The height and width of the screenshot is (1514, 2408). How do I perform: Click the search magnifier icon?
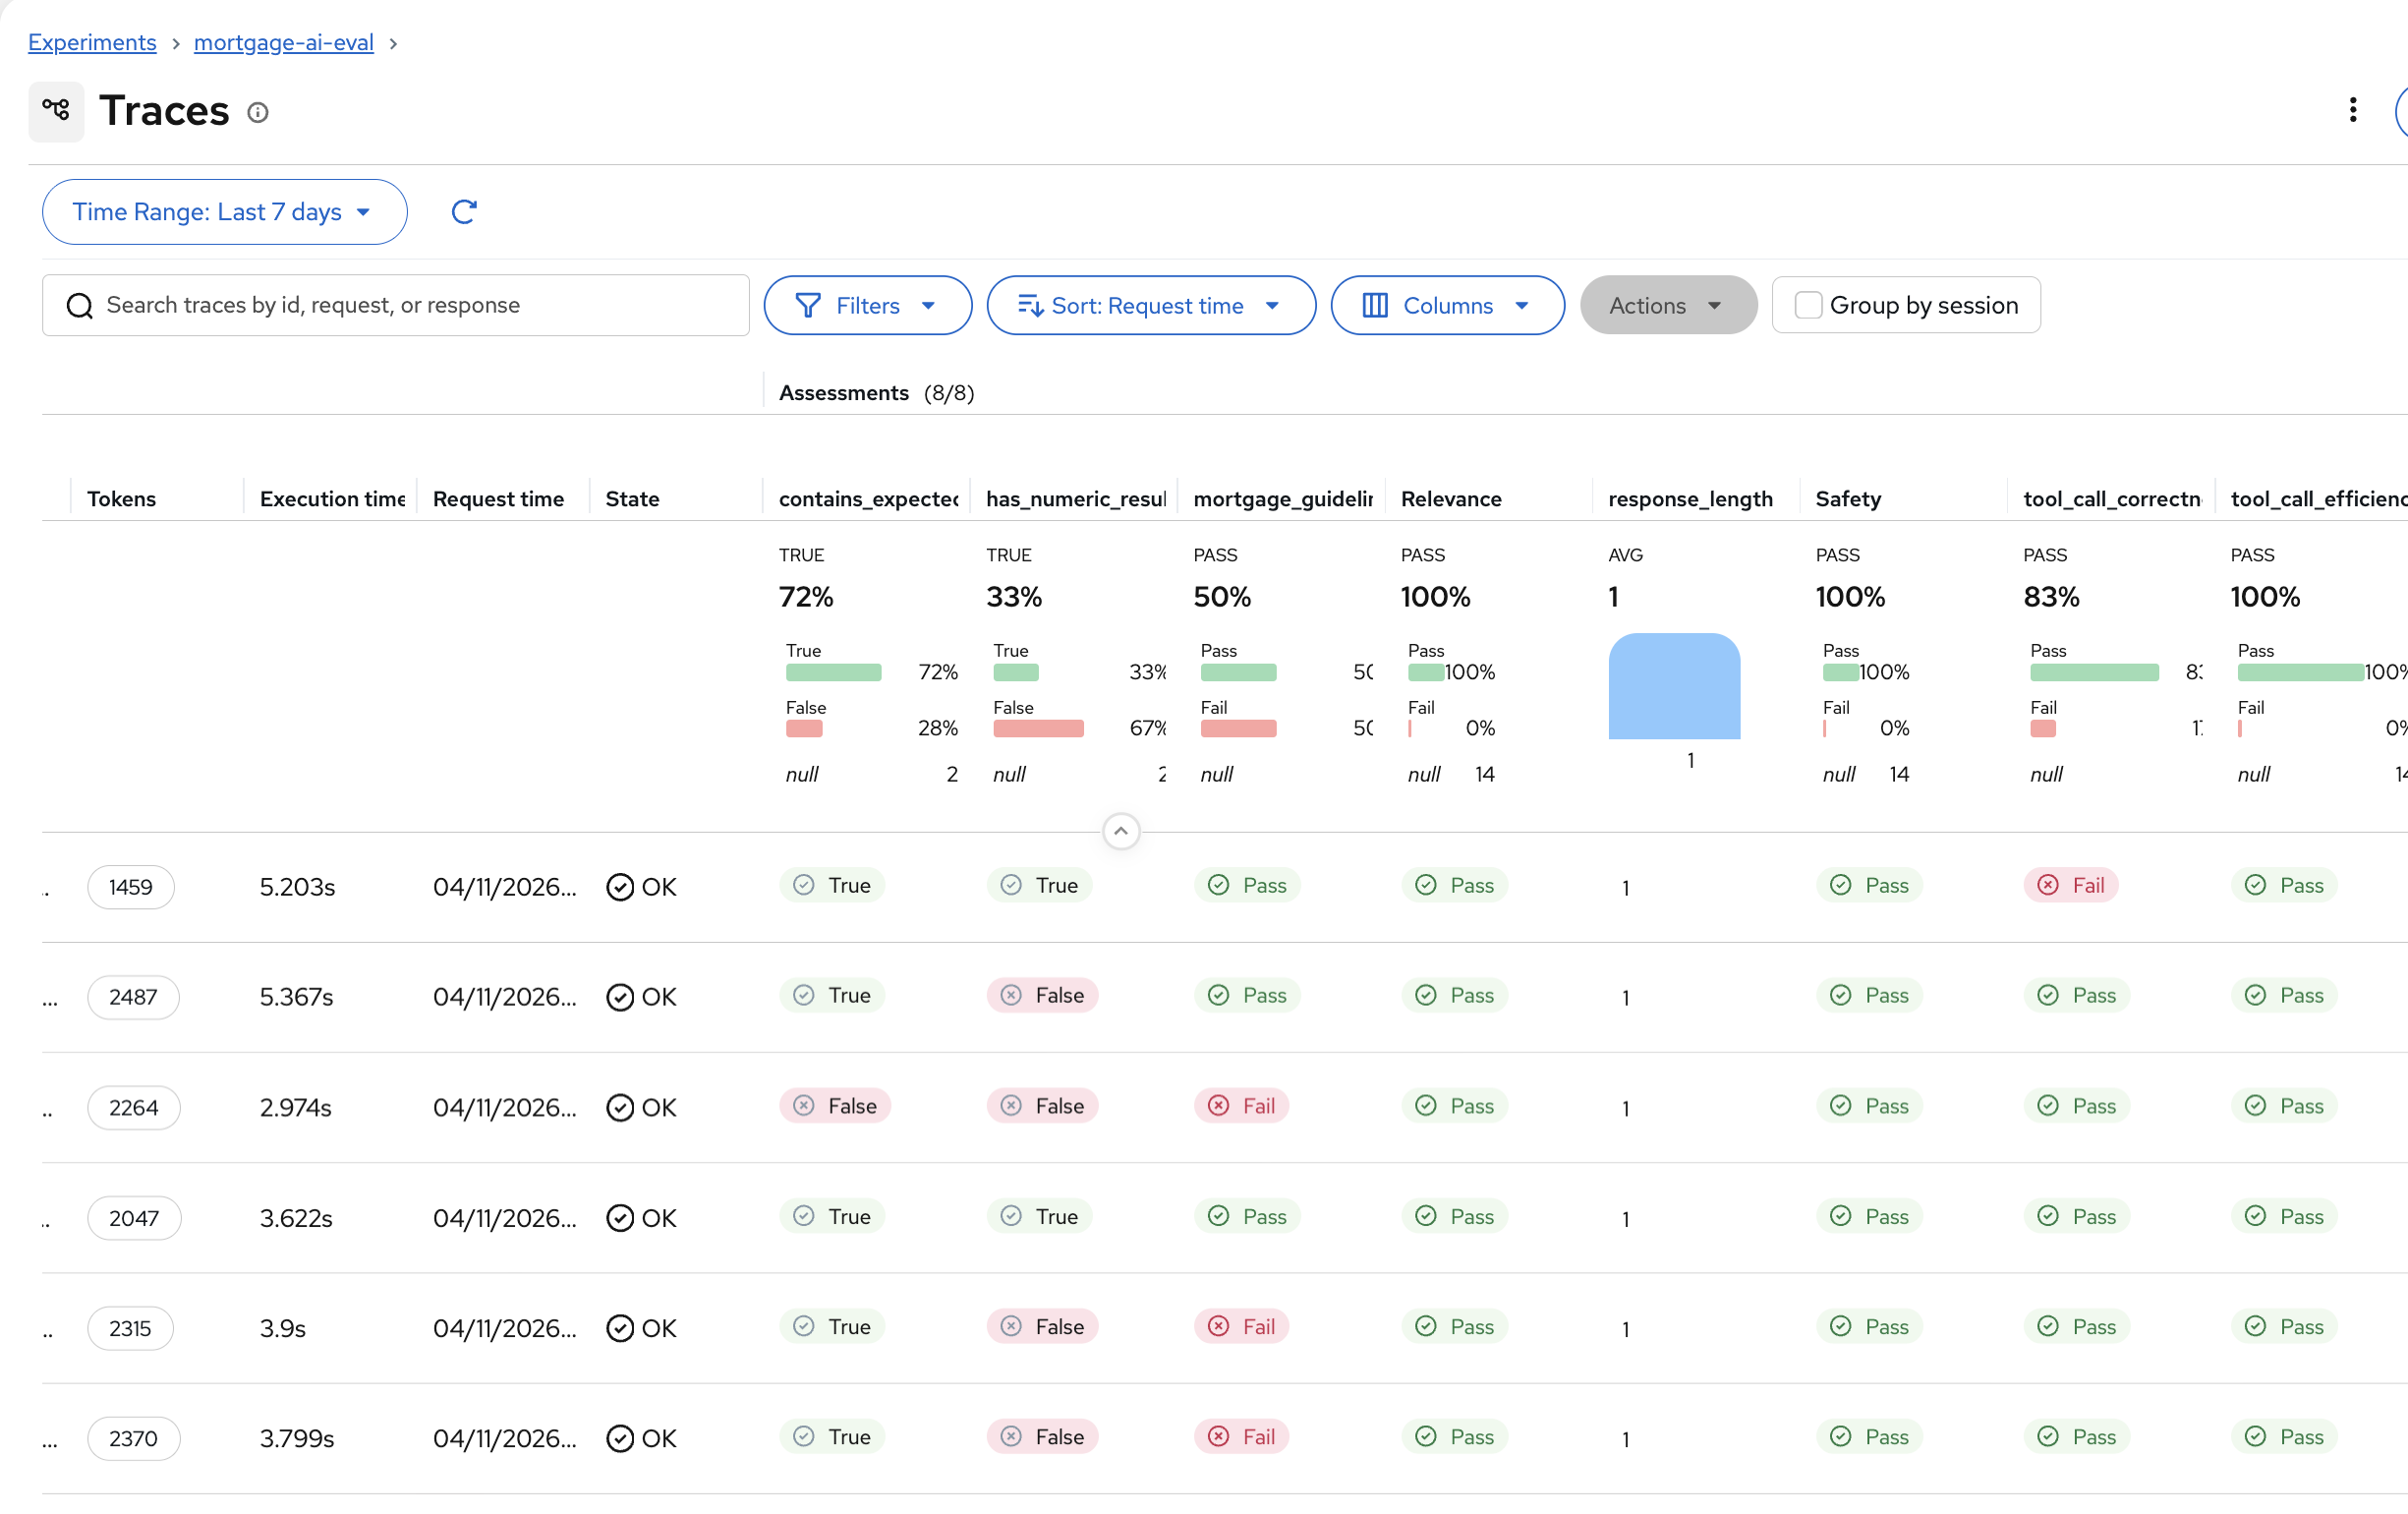(x=80, y=305)
